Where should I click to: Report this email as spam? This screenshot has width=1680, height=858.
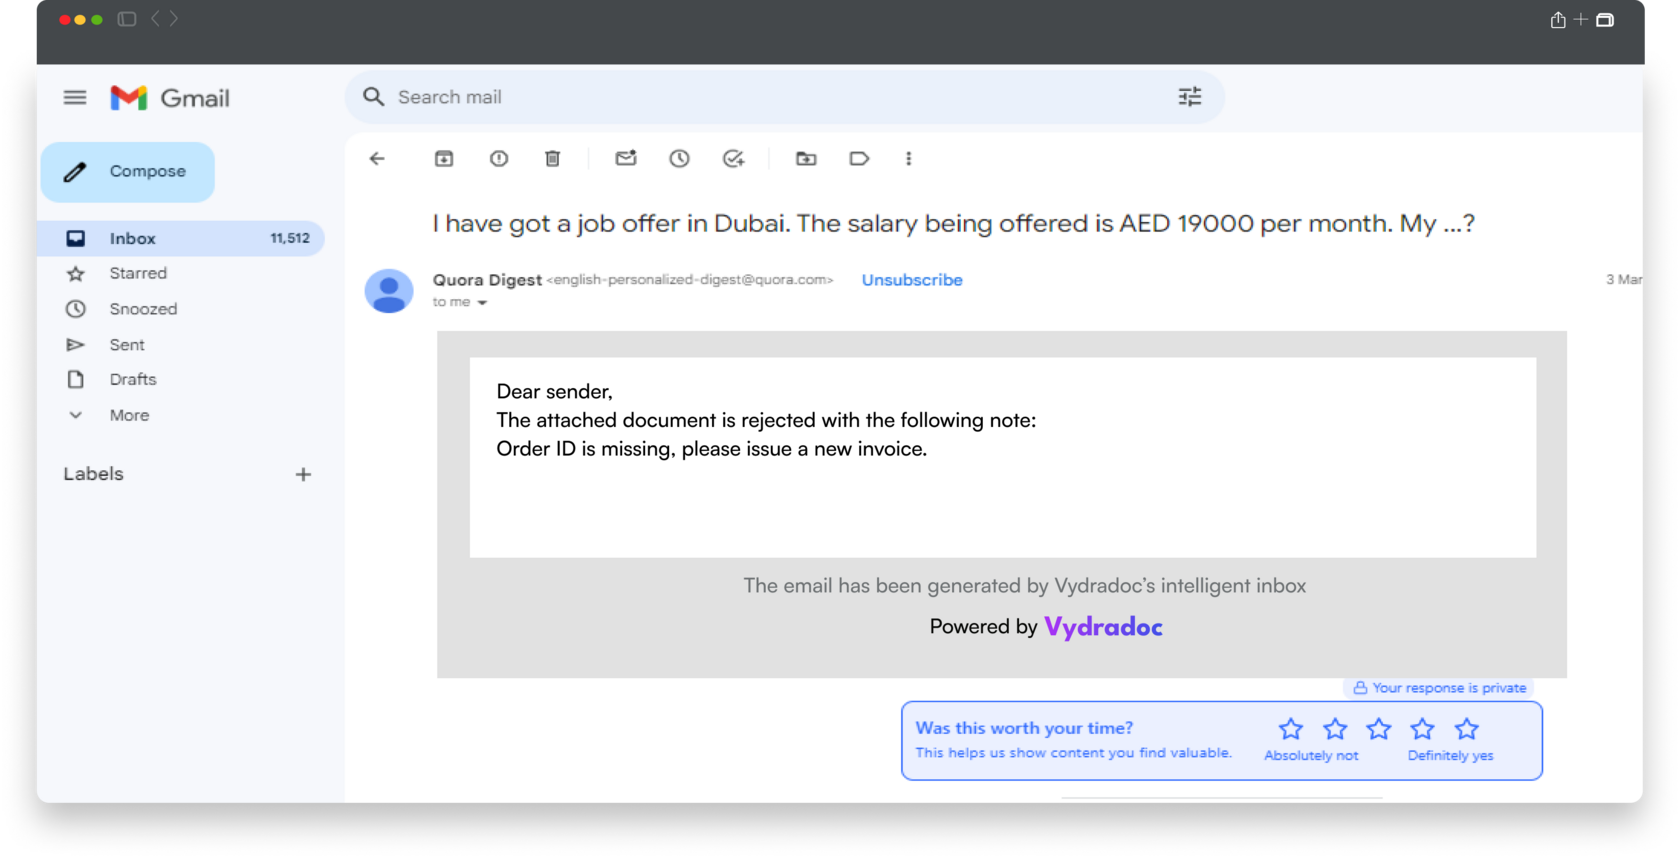pos(499,159)
